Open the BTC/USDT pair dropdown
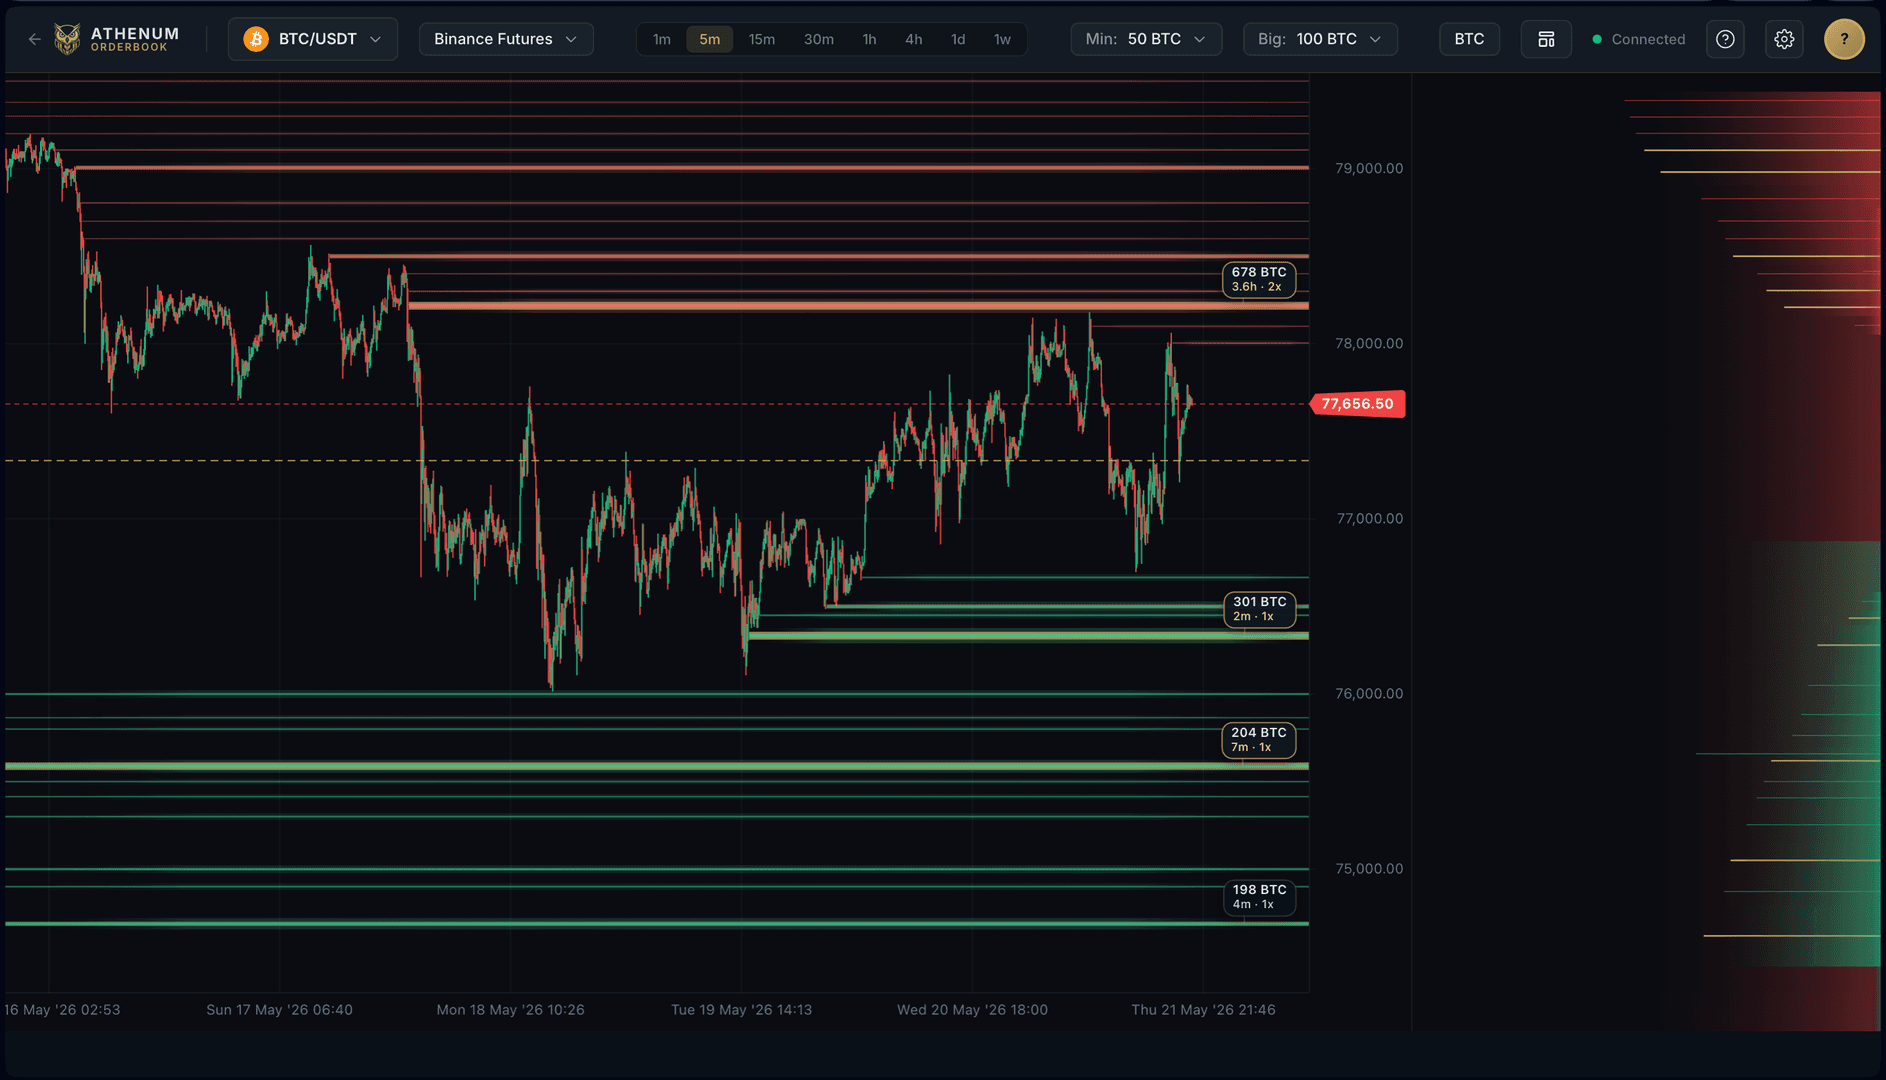The image size is (1886, 1080). [x=313, y=39]
